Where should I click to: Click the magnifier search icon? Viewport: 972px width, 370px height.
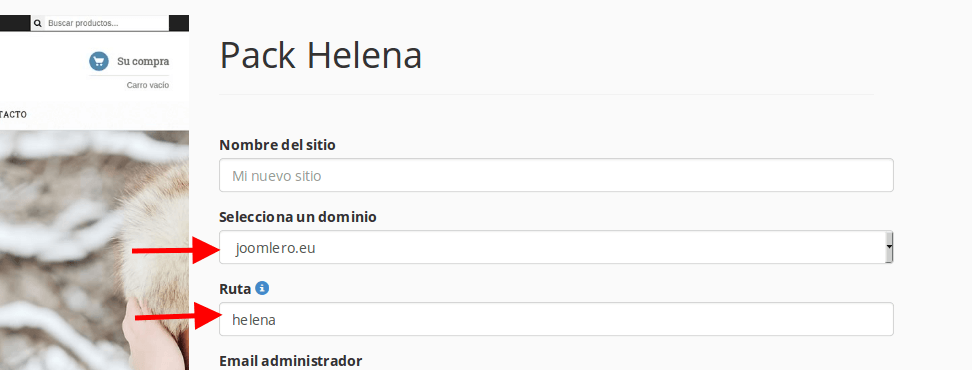click(38, 23)
